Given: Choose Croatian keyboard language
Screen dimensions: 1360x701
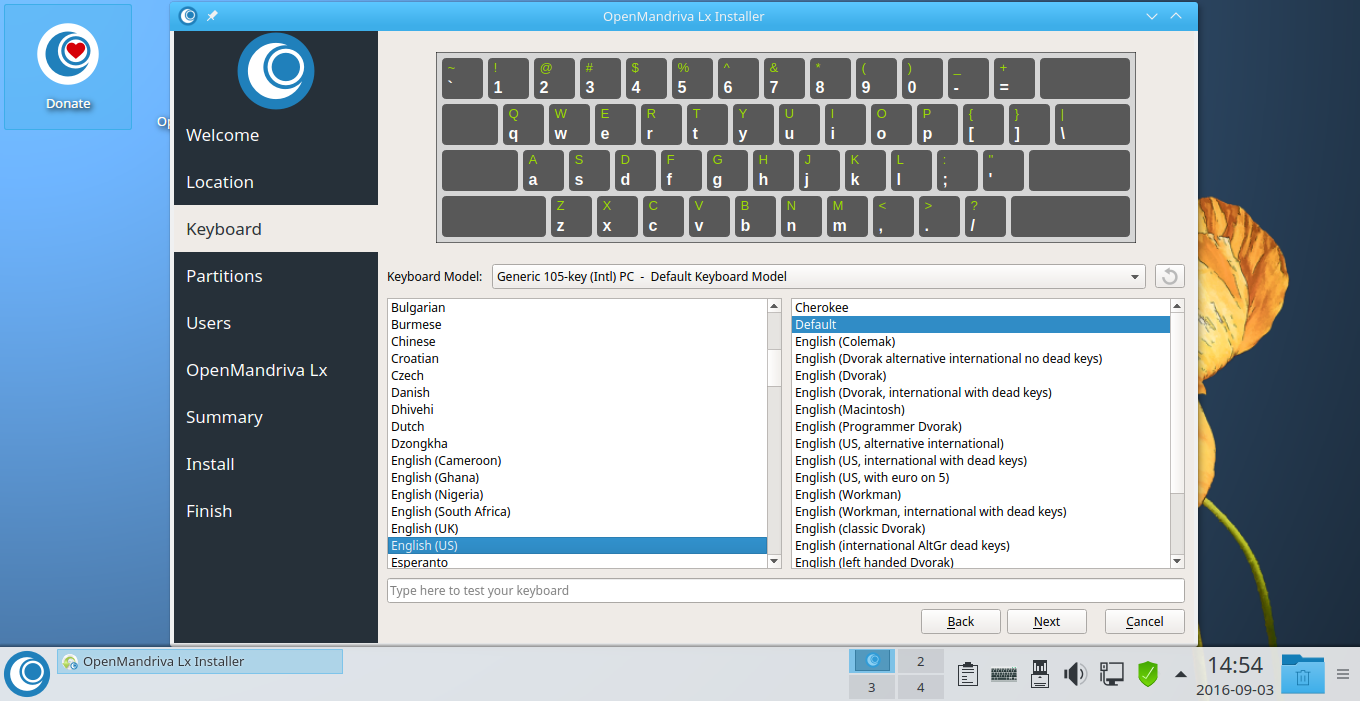Looking at the screenshot, I should click(x=577, y=358).
